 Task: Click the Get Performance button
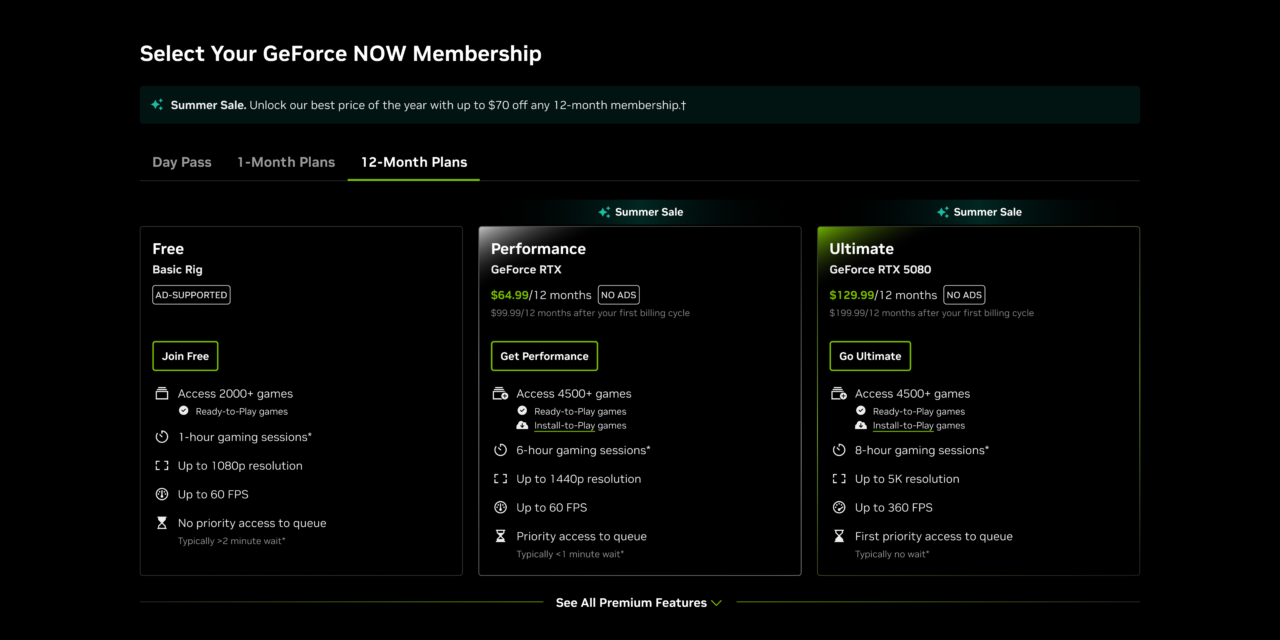544,356
